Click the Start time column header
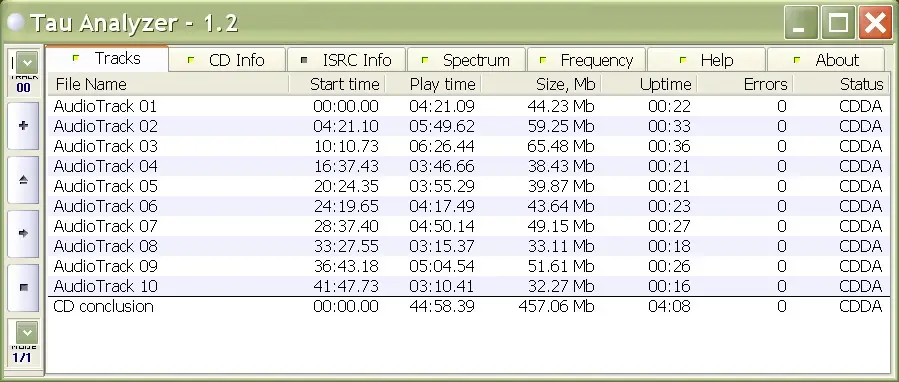 tap(337, 84)
